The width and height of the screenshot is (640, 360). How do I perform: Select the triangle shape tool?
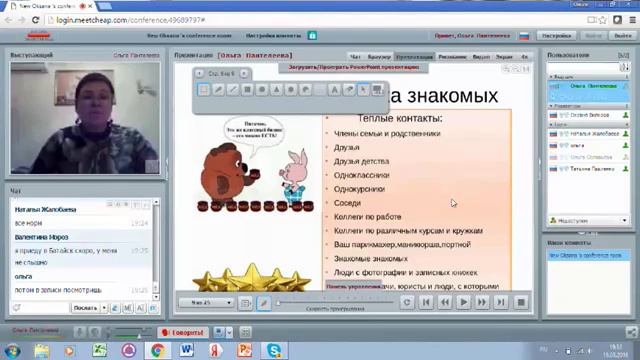(276, 89)
